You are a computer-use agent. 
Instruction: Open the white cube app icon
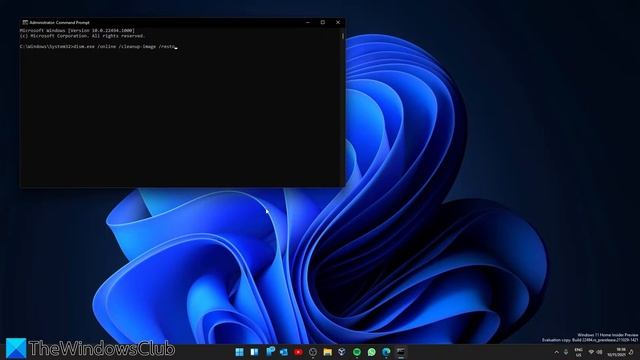(x=342, y=352)
